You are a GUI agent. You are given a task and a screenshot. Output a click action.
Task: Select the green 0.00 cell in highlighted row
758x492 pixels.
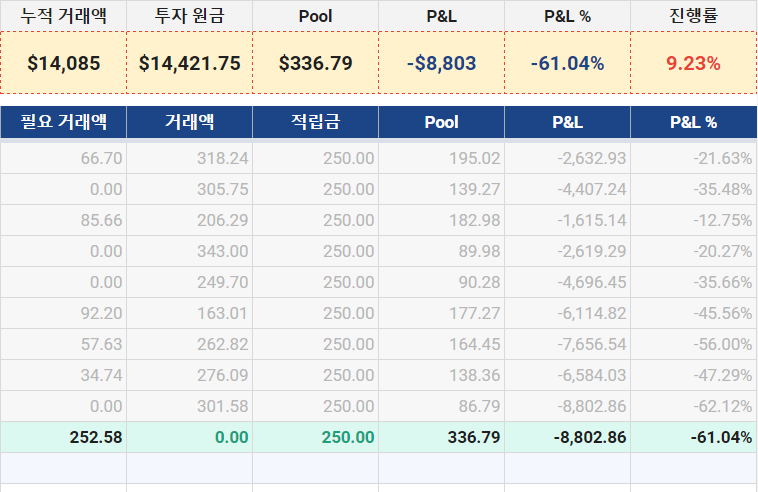pos(190,437)
